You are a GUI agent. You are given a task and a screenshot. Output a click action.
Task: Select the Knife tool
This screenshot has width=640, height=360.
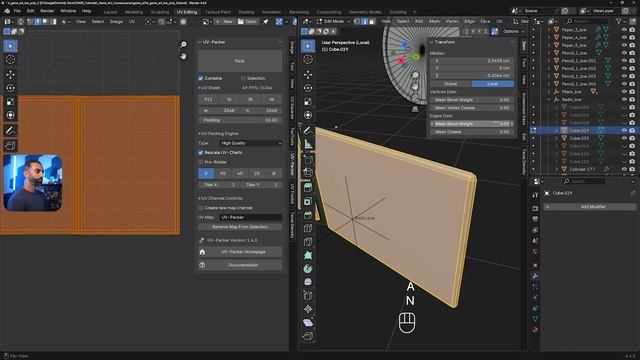(308, 242)
